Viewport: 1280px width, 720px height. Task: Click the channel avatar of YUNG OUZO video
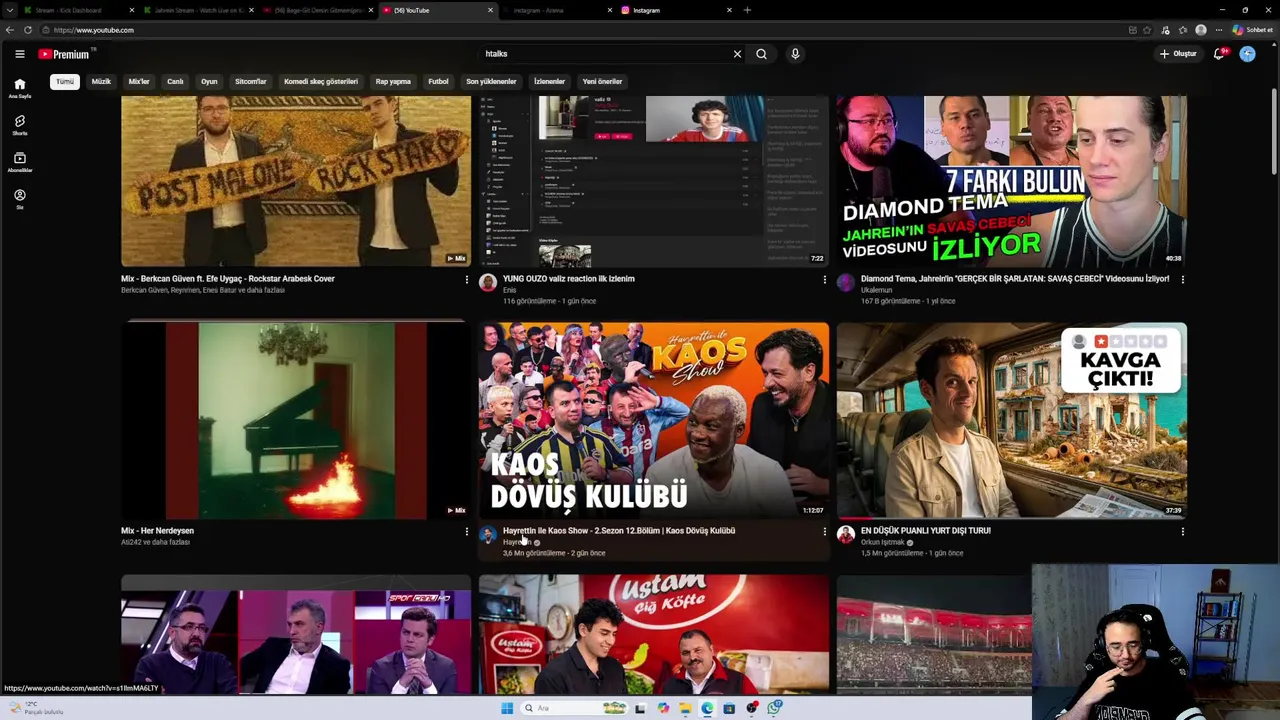tap(488, 283)
